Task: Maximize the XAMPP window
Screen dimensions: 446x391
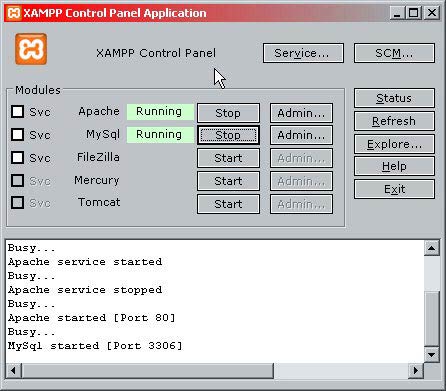Action: click(x=414, y=13)
